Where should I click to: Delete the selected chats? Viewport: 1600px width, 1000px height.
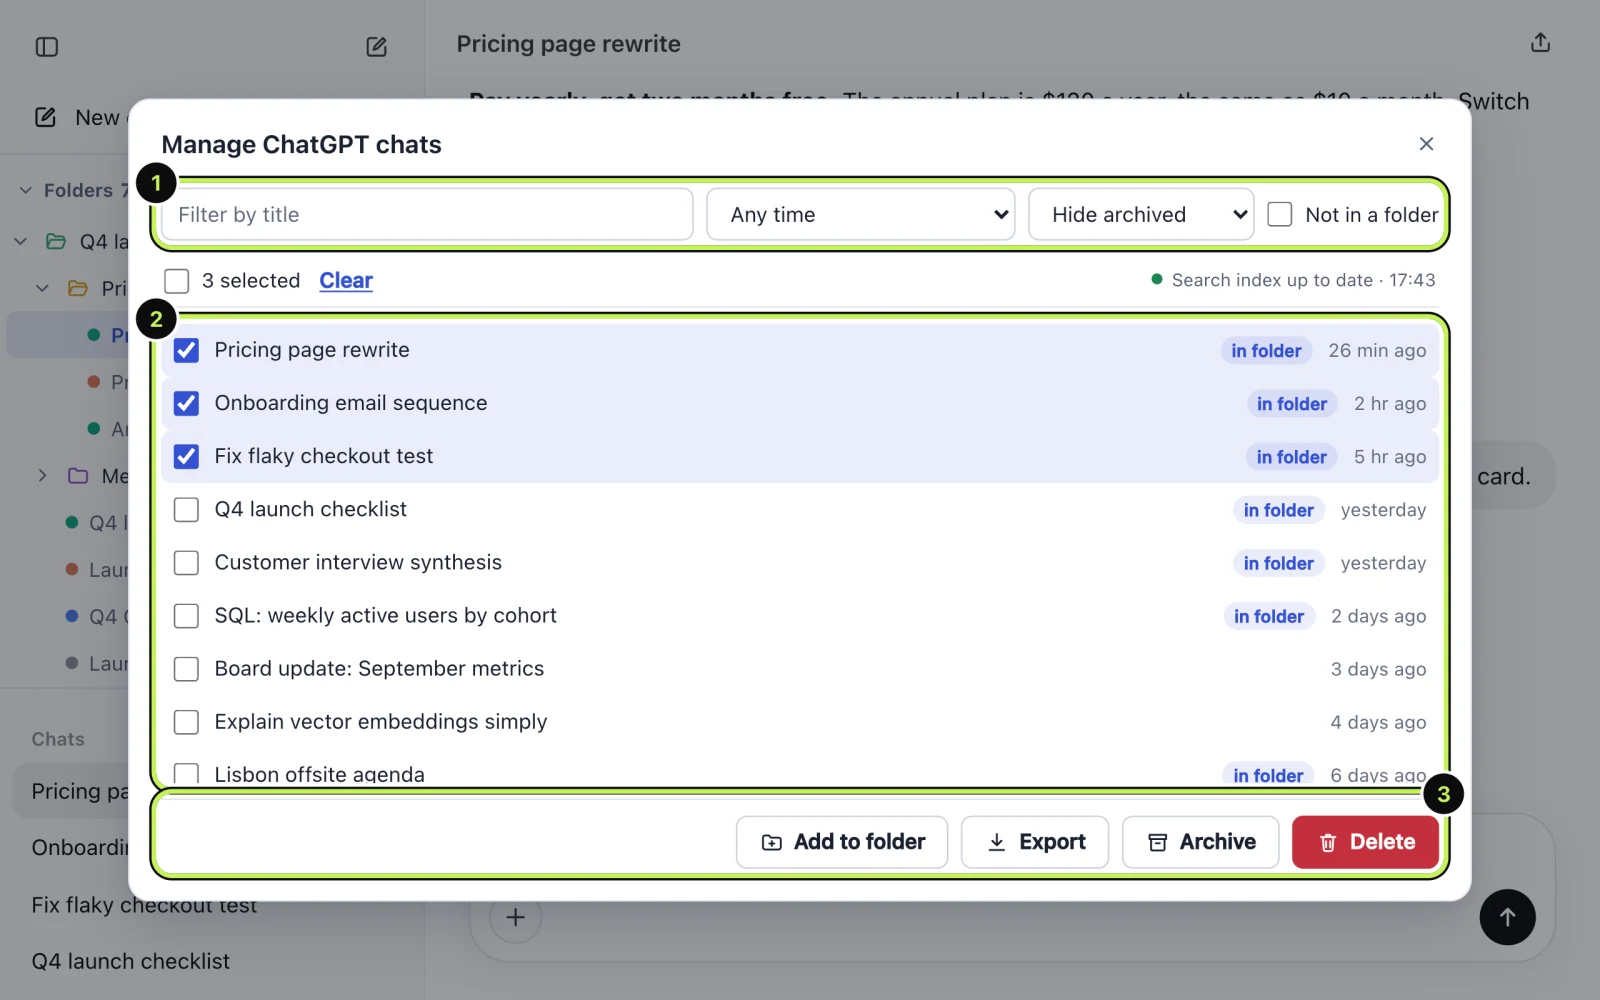(x=1365, y=842)
